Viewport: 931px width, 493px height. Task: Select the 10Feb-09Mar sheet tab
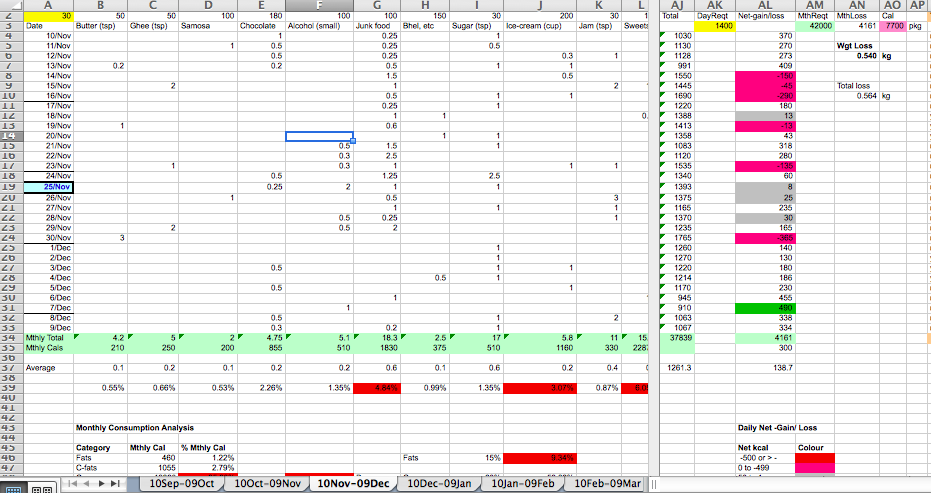(608, 484)
